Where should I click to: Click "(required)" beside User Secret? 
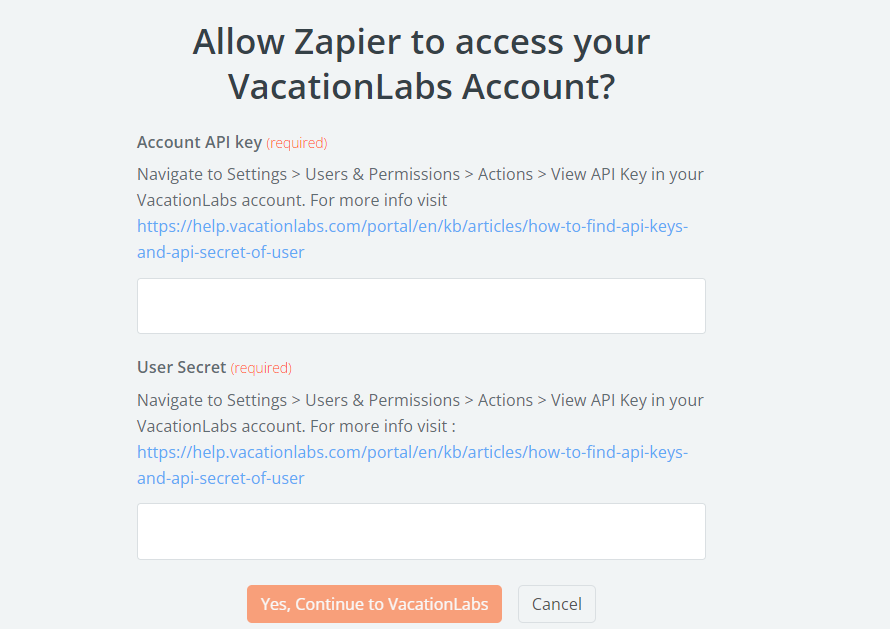pyautogui.click(x=261, y=368)
